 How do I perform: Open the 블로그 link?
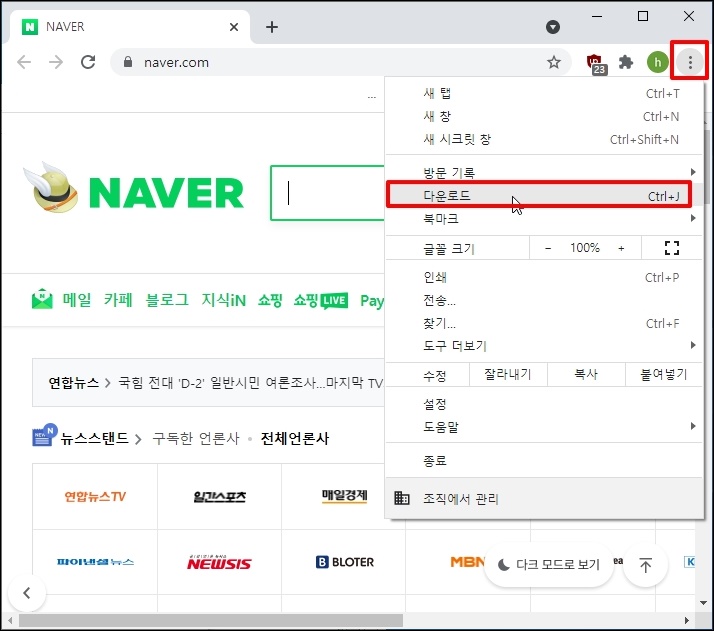click(167, 300)
